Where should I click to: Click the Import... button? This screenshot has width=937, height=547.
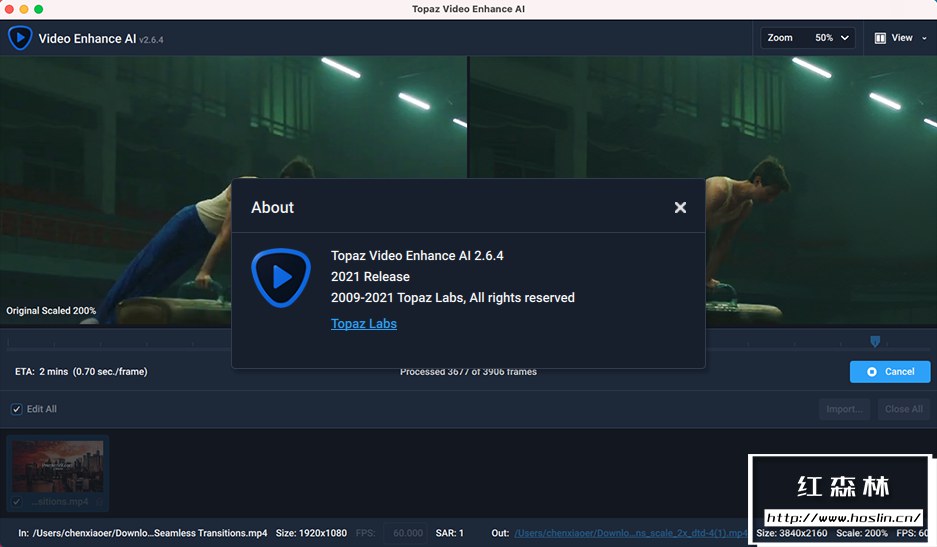pyautogui.click(x=844, y=409)
